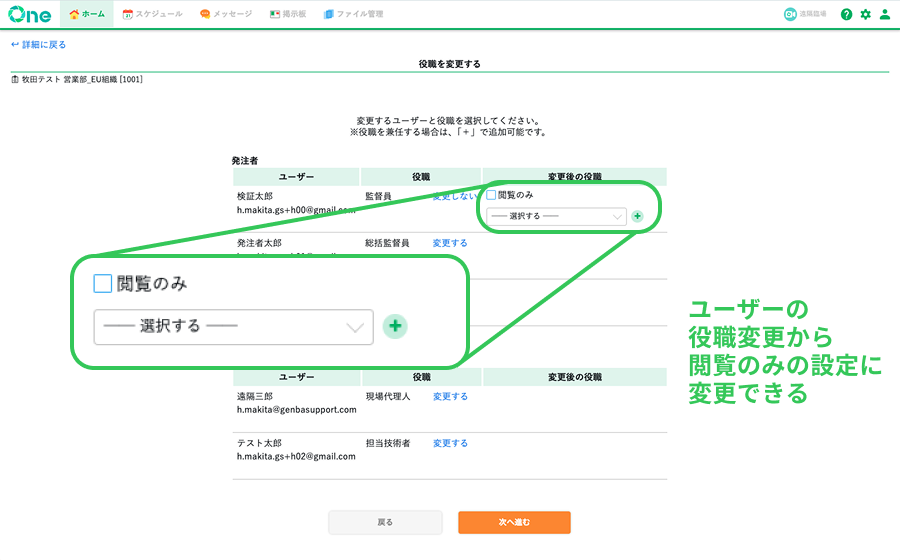Open the user profile icon
The height and width of the screenshot is (560, 900).
click(884, 14)
